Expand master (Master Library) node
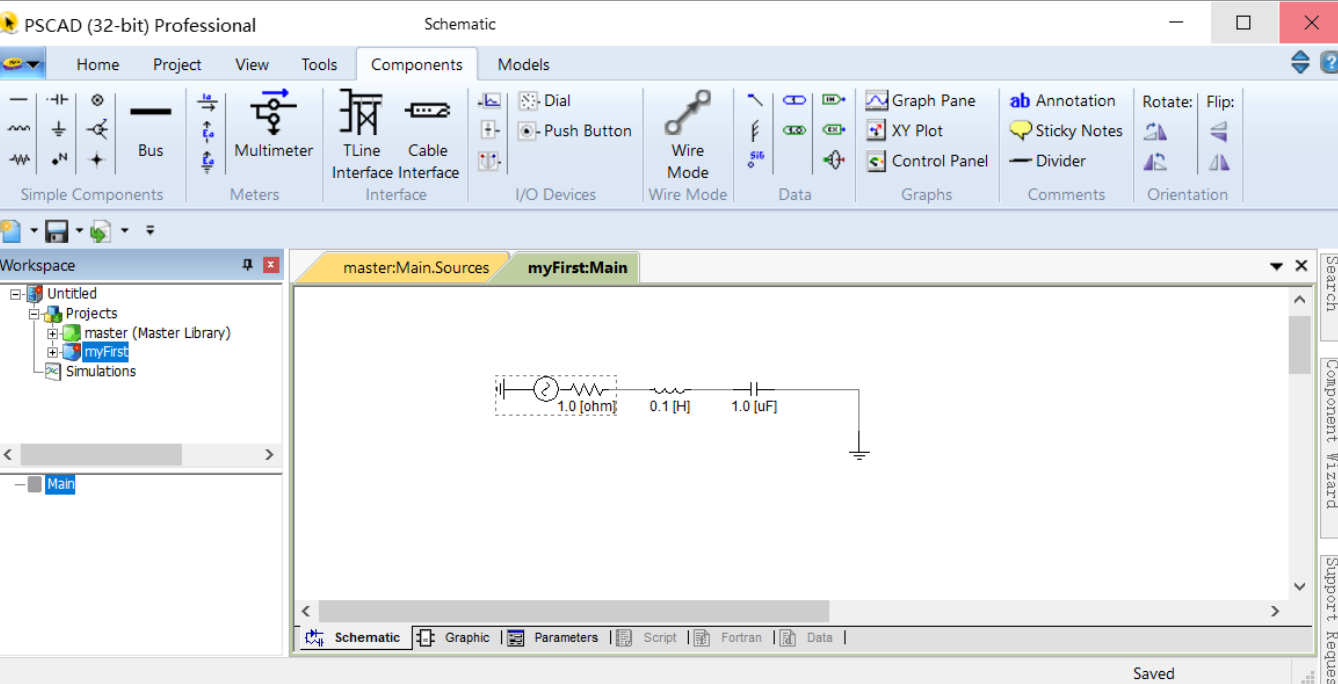This screenshot has width=1338, height=684. (53, 333)
